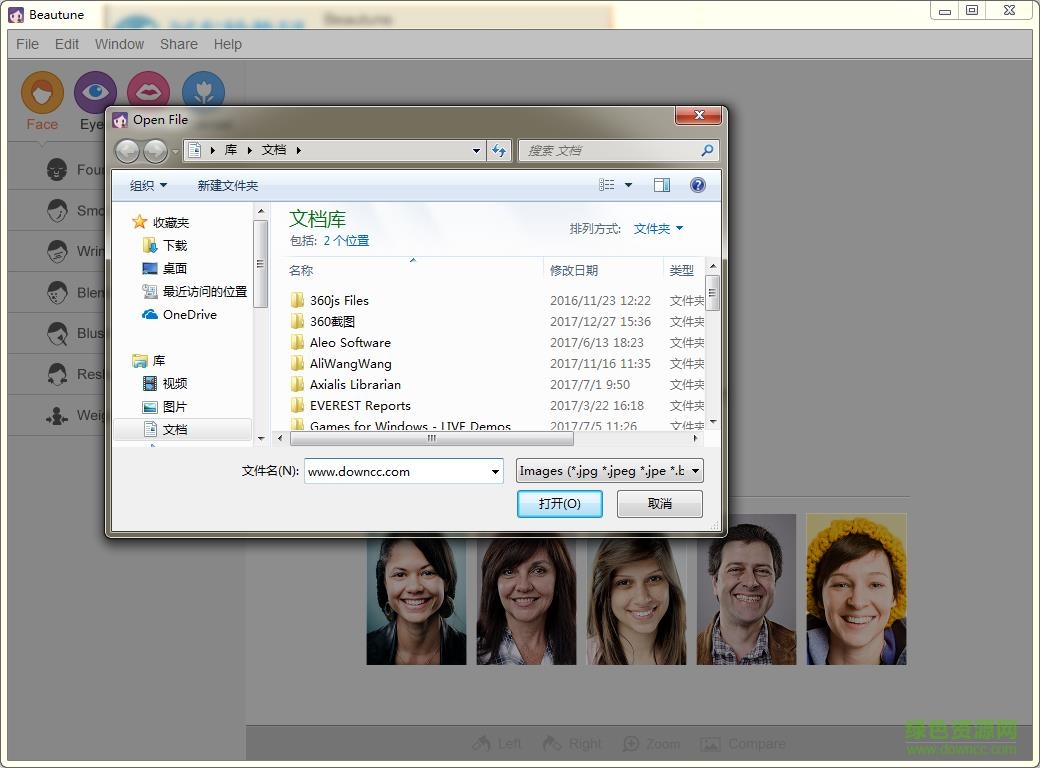1040x768 pixels.
Task: Open the OneDrive location
Action: click(189, 314)
